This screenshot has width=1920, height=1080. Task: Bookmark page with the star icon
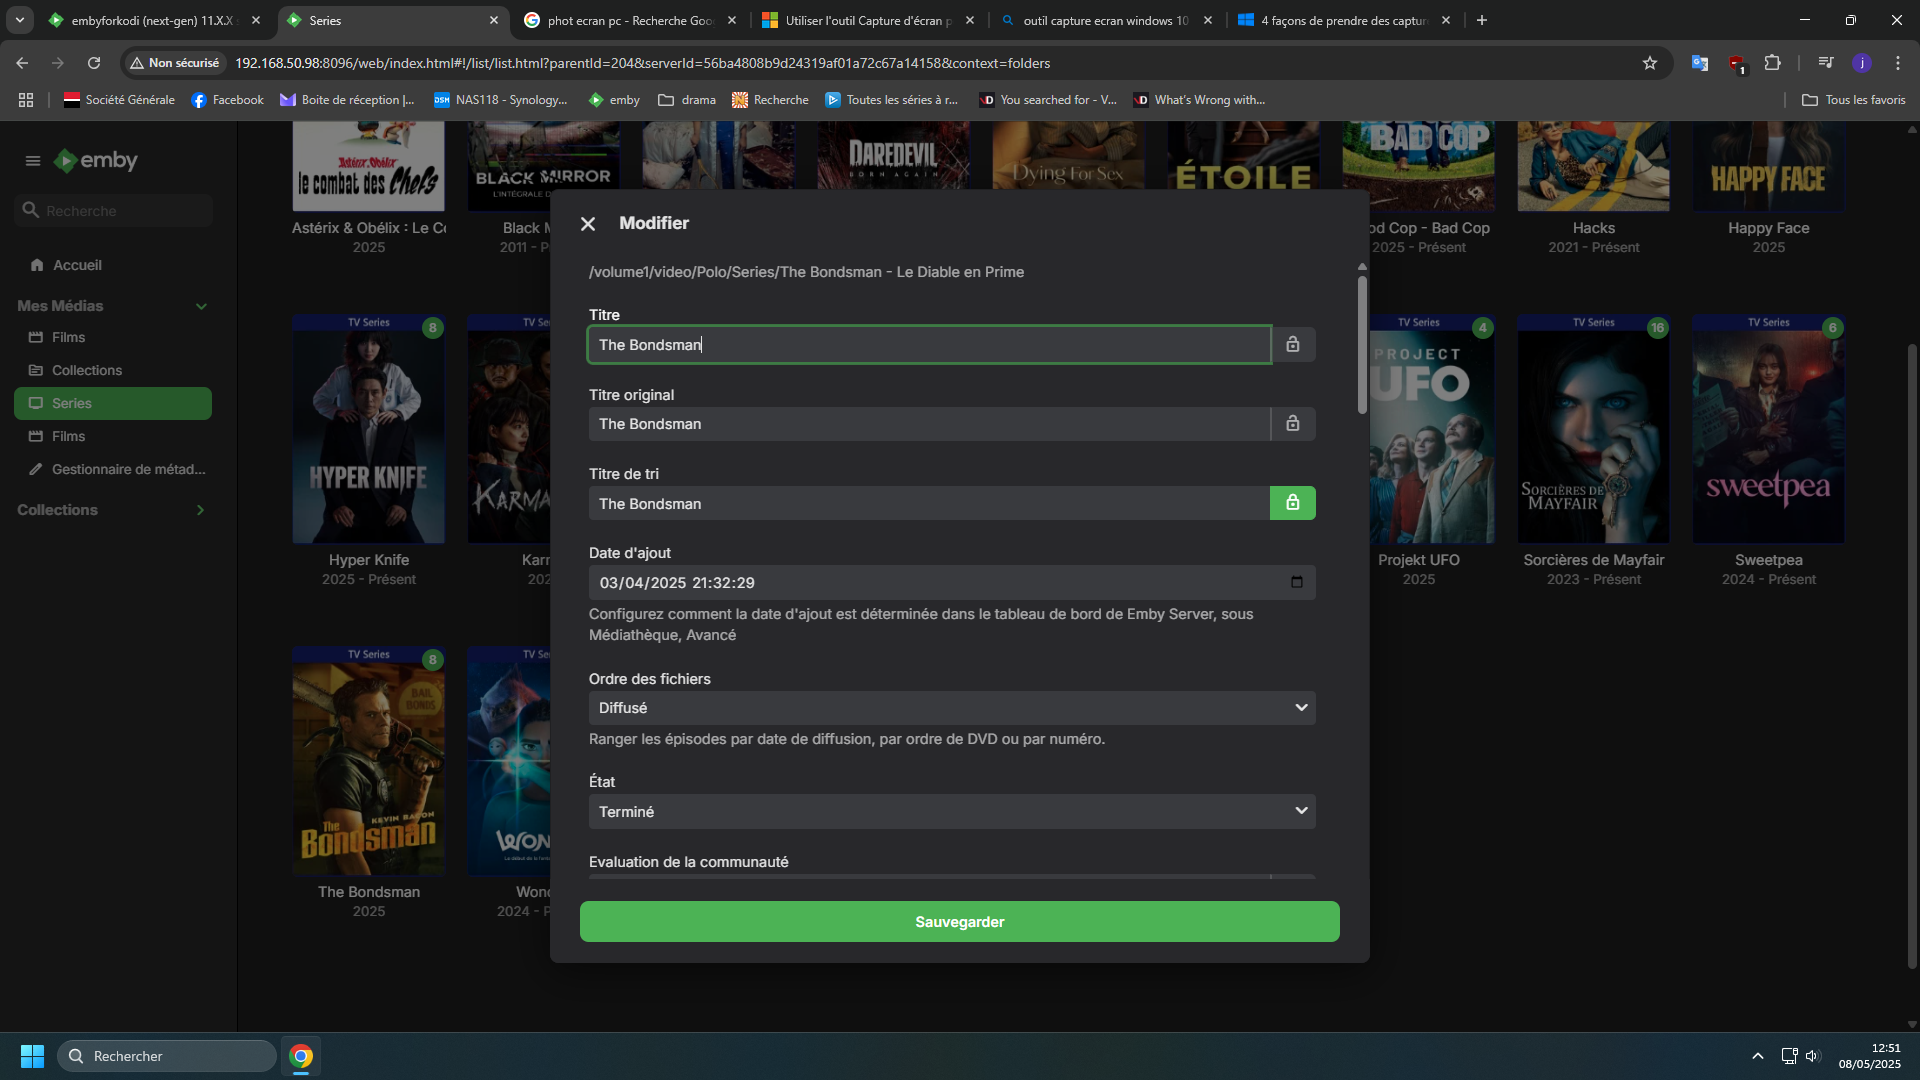click(x=1650, y=63)
